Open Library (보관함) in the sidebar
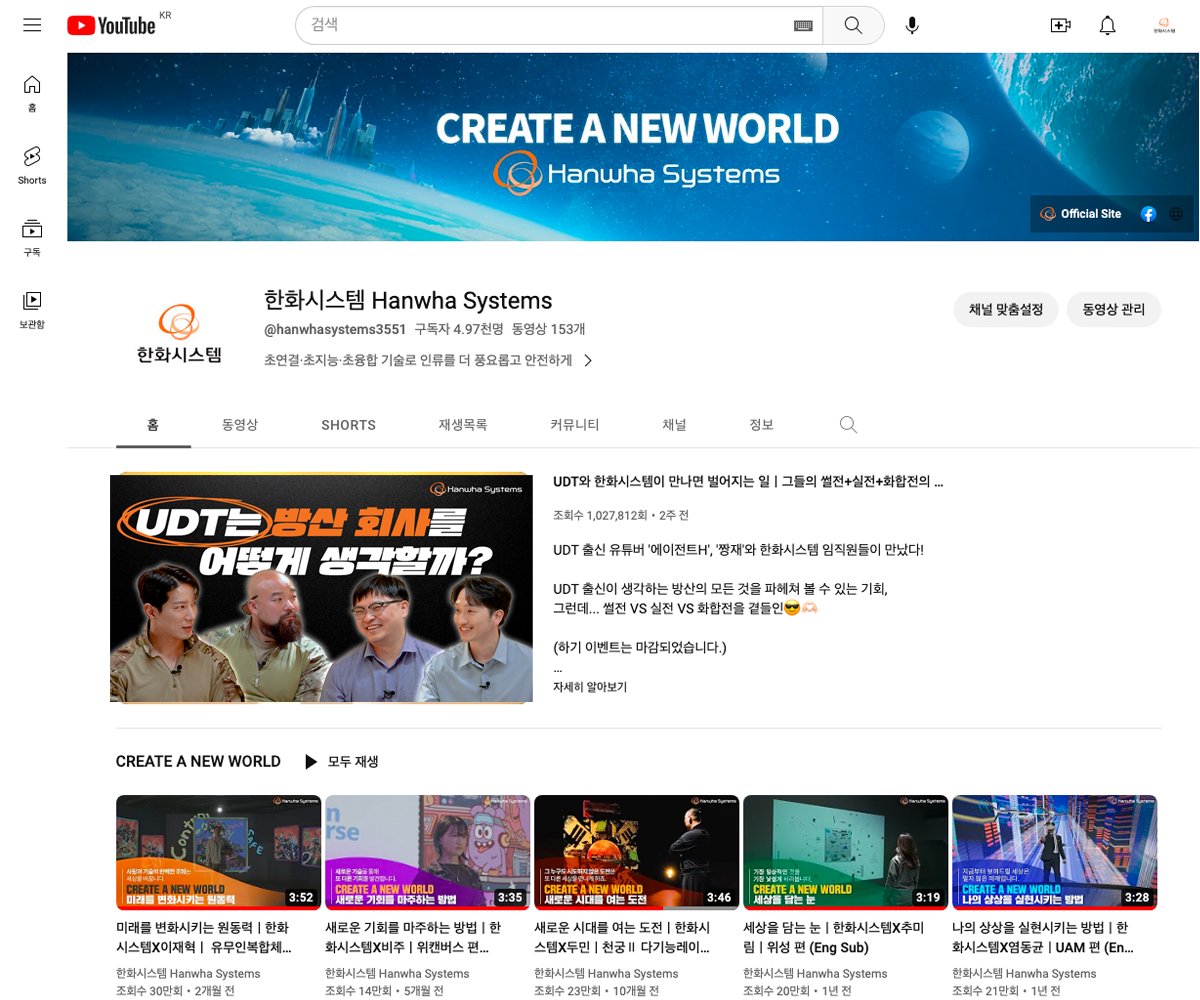Screen dimensions: 1200x1000 point(32,310)
